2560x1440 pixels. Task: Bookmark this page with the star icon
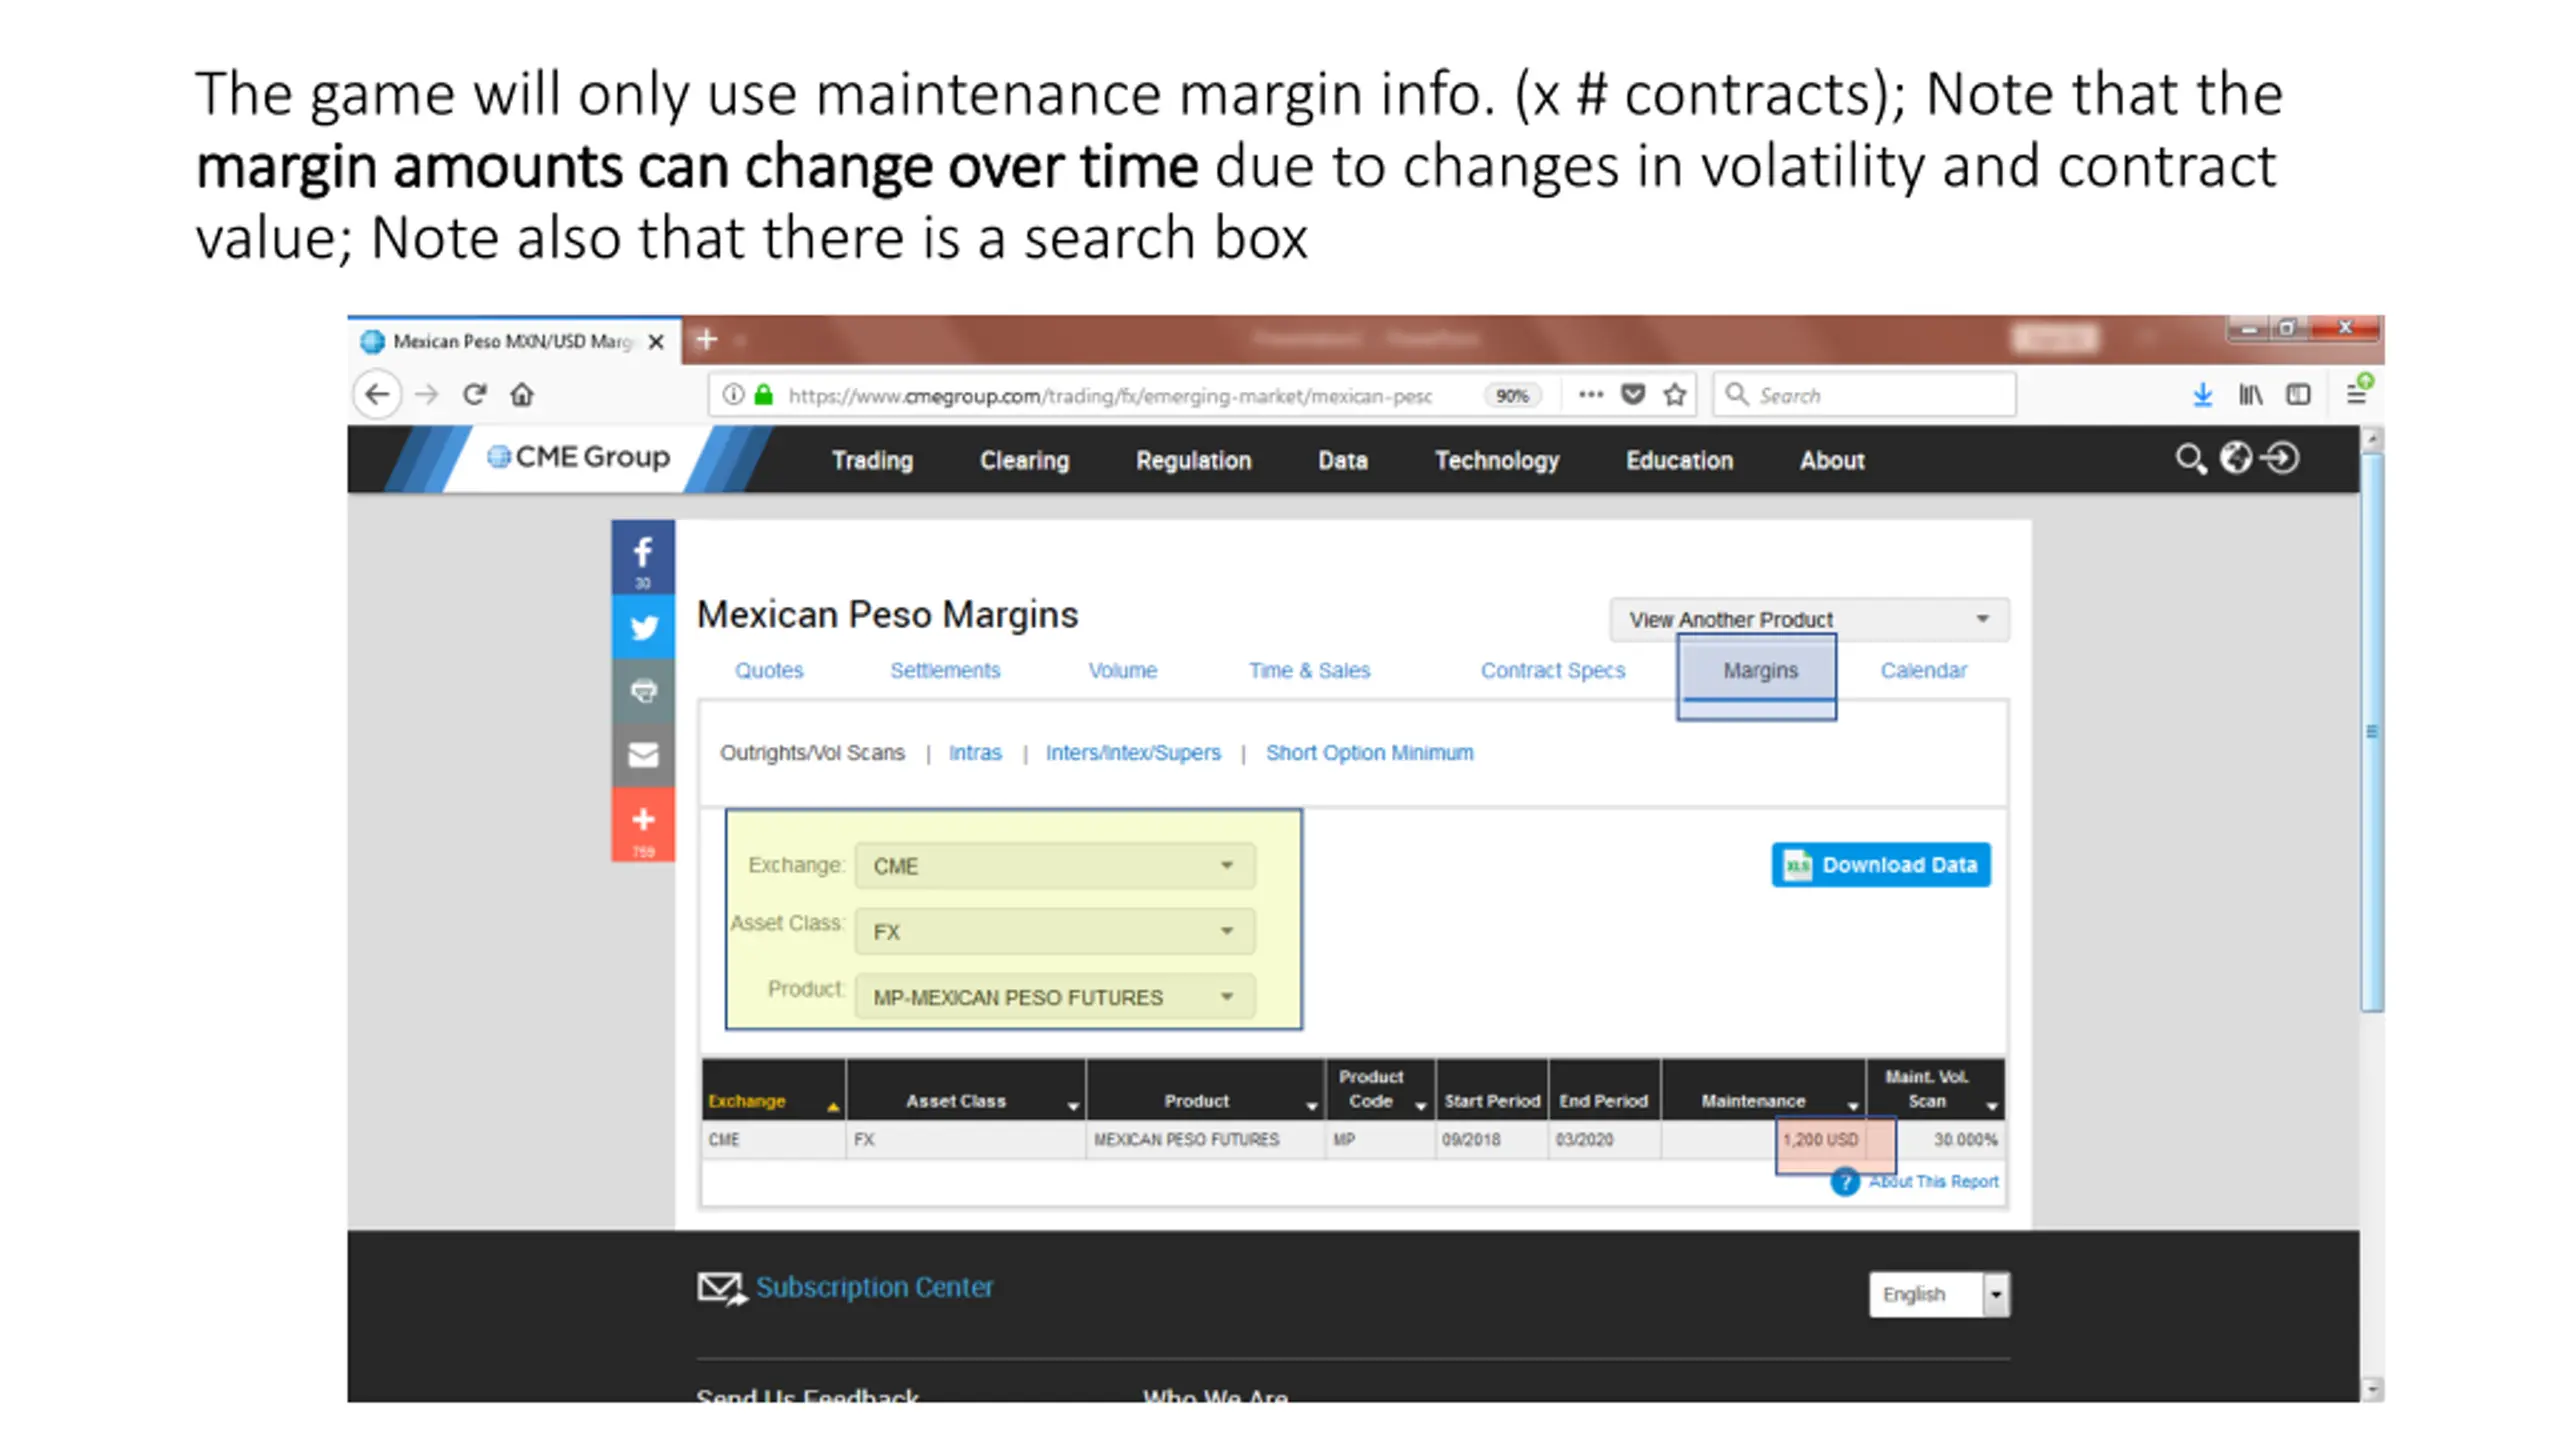tap(1675, 394)
